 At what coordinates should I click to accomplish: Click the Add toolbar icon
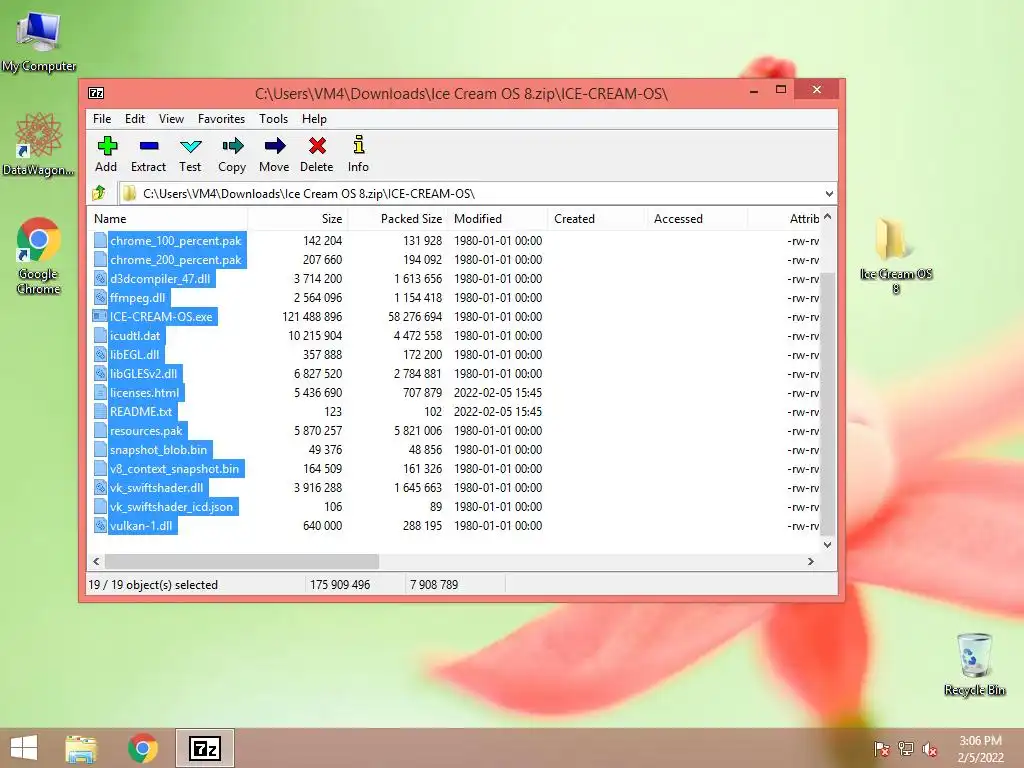[x=107, y=146]
